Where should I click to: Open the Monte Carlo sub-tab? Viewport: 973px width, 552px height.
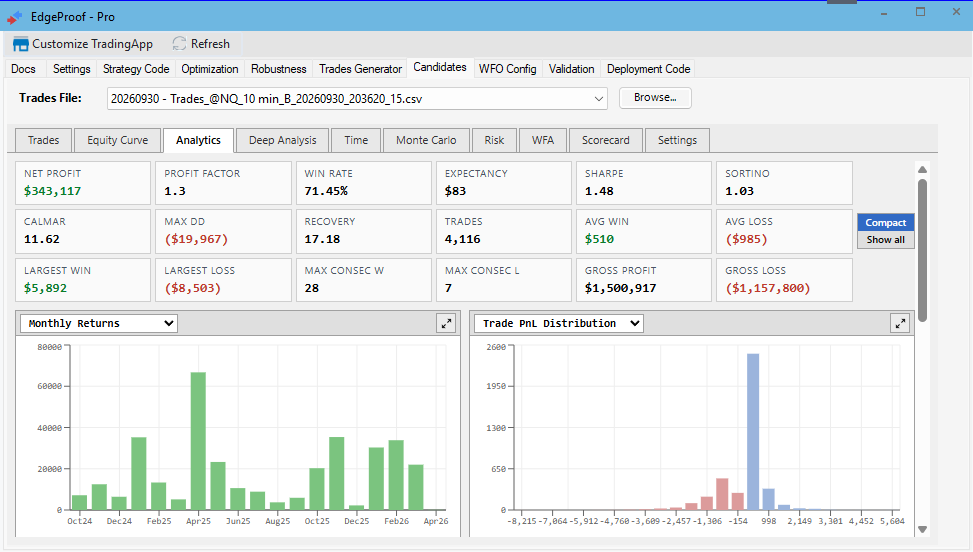tap(426, 140)
